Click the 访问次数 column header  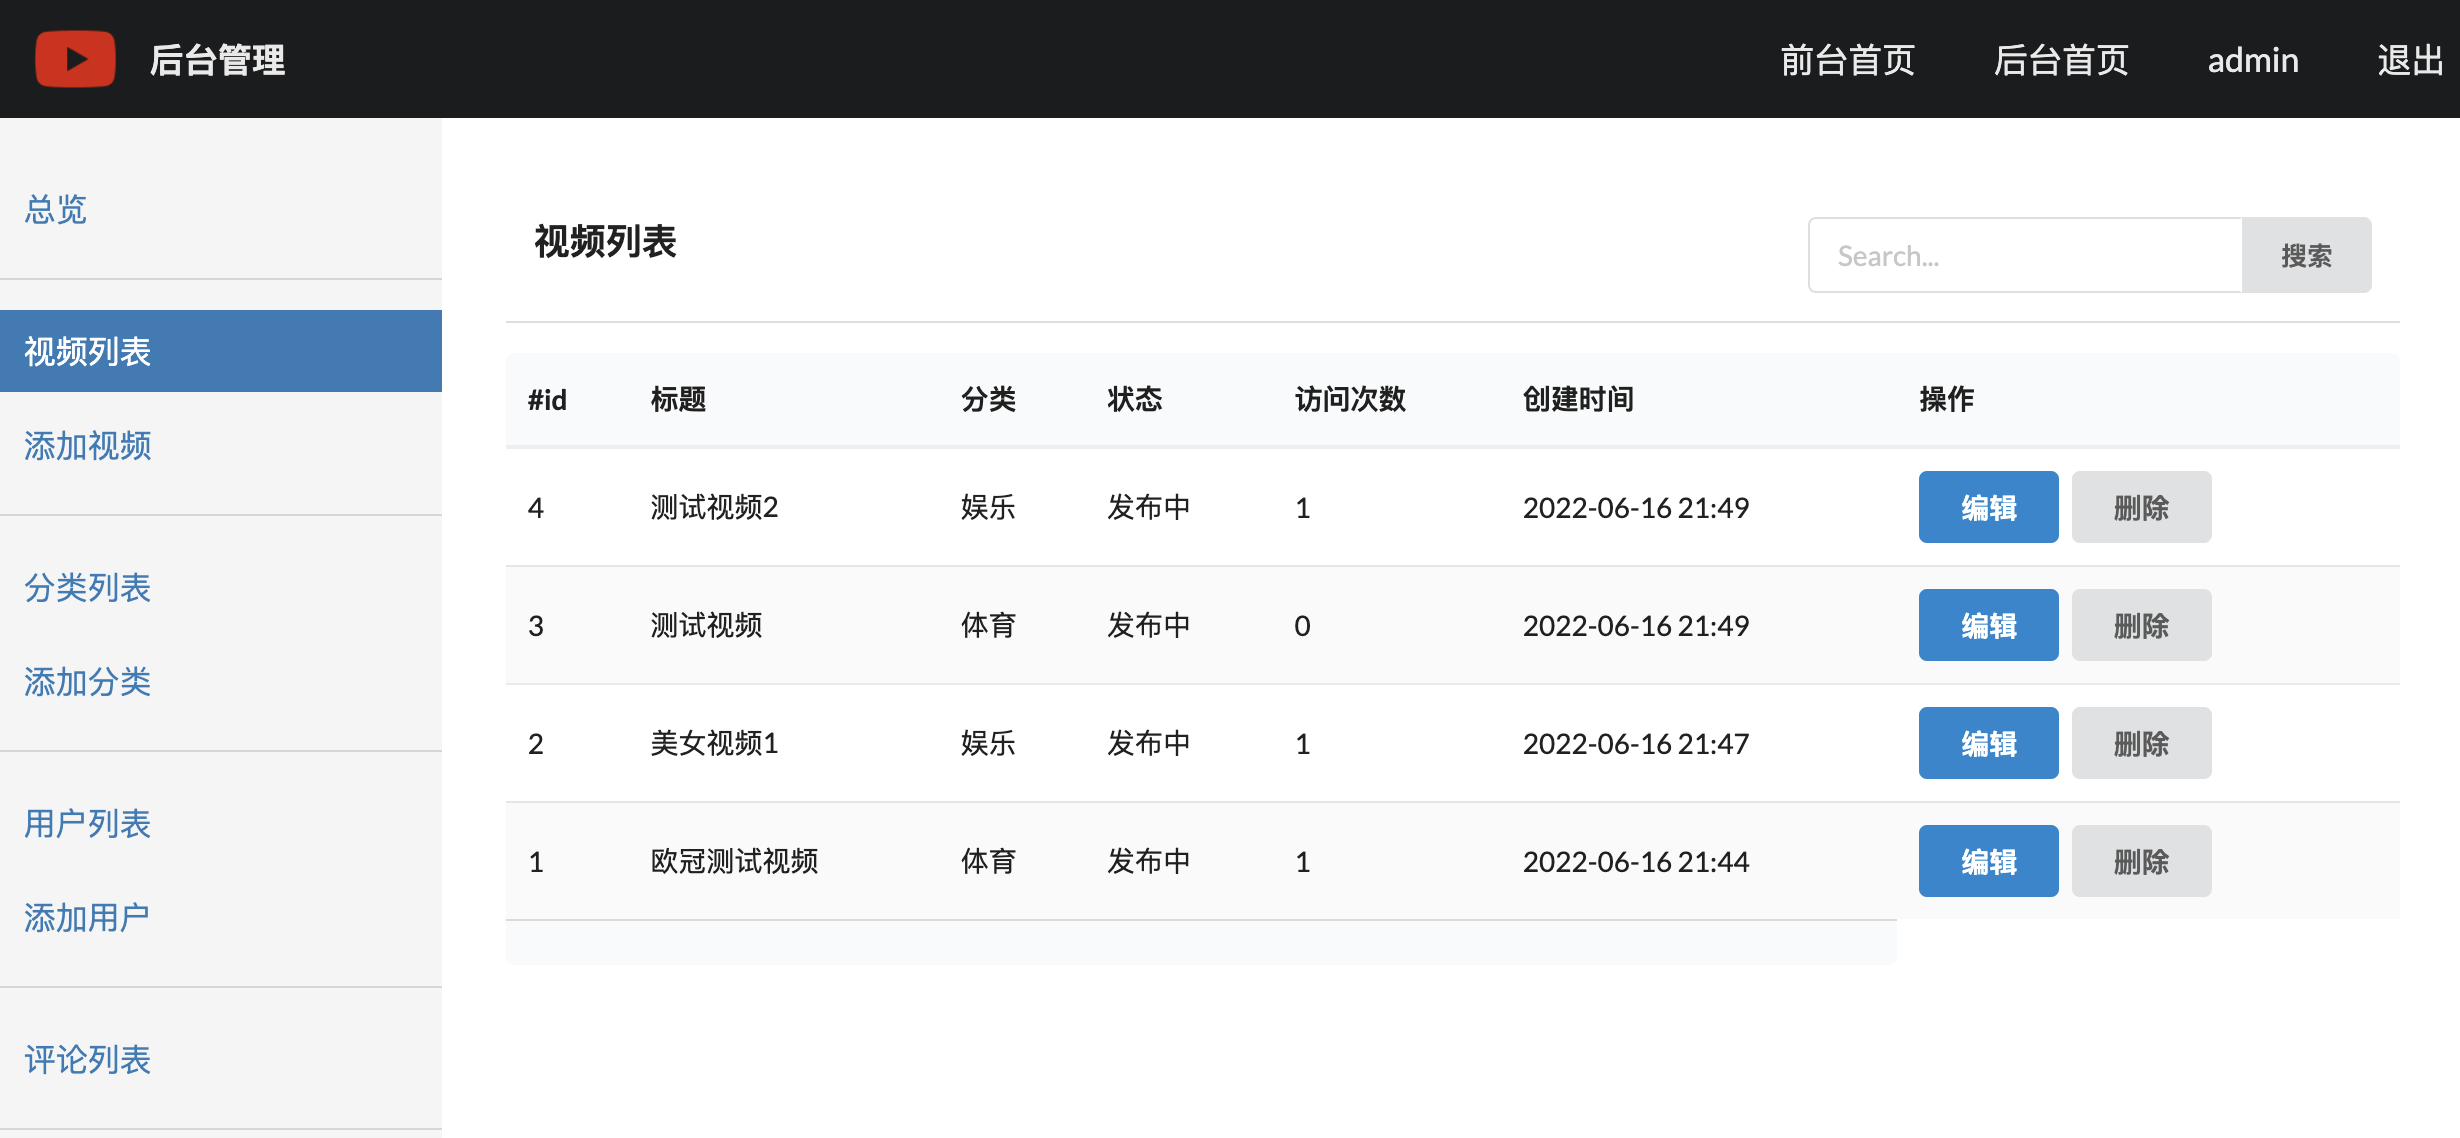pyautogui.click(x=1350, y=399)
